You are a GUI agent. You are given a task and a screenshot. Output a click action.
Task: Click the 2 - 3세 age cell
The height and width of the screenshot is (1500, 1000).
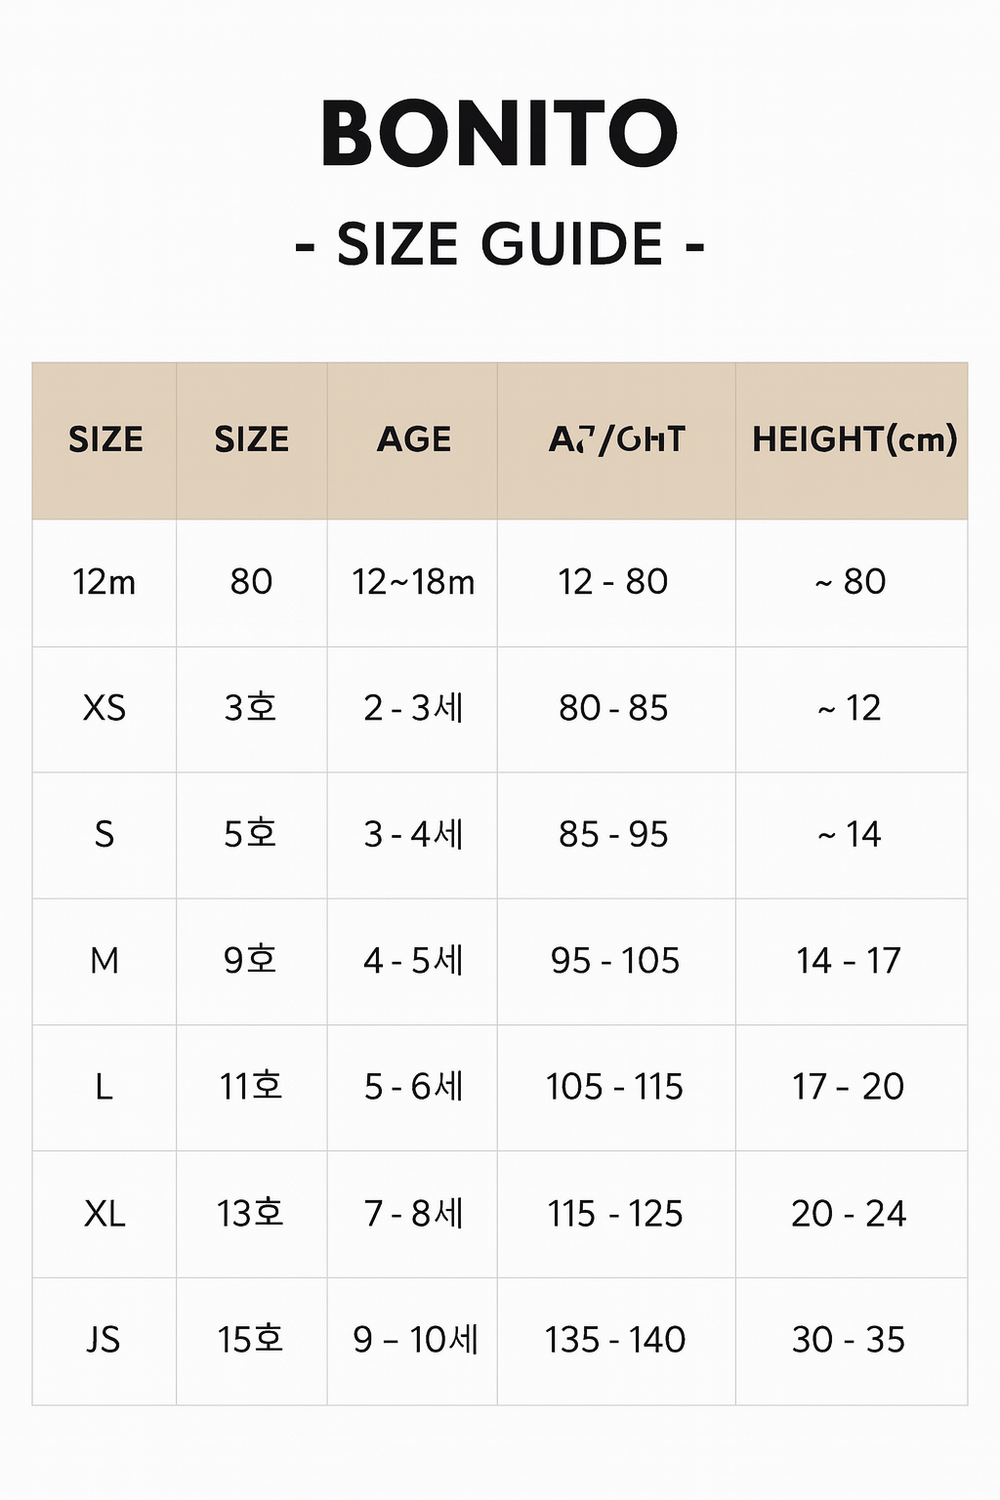click(x=413, y=708)
